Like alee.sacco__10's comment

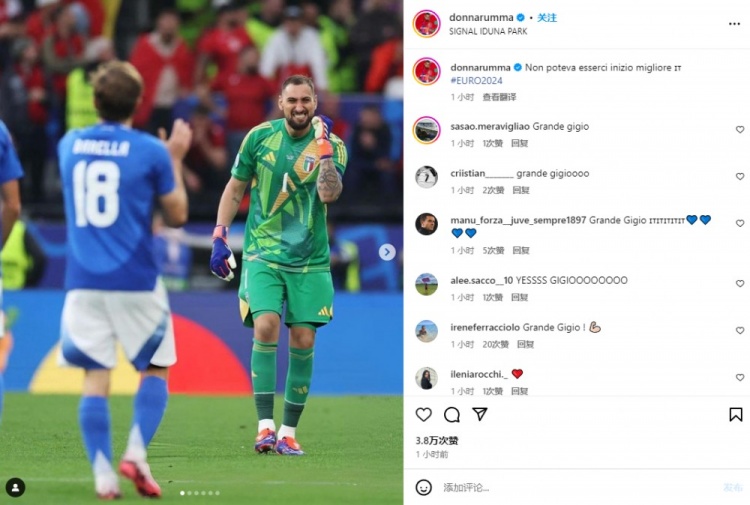(x=740, y=284)
